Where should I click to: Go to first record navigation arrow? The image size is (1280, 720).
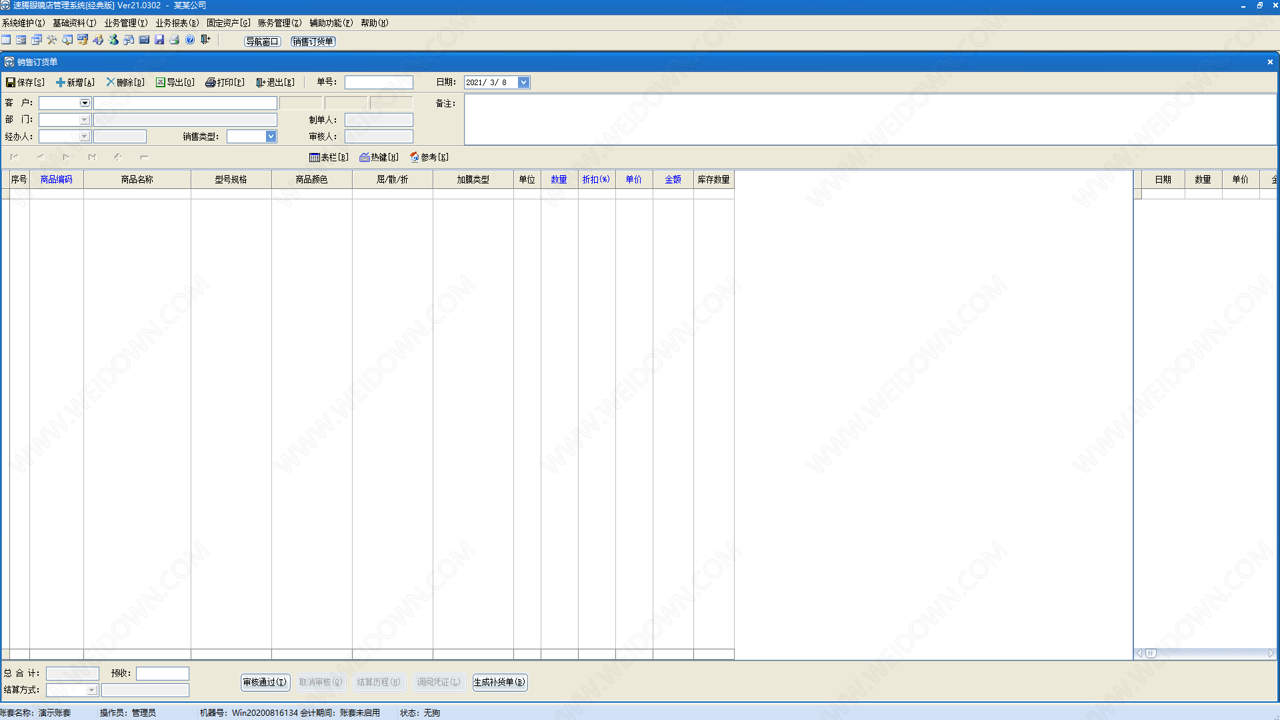tap(15, 157)
